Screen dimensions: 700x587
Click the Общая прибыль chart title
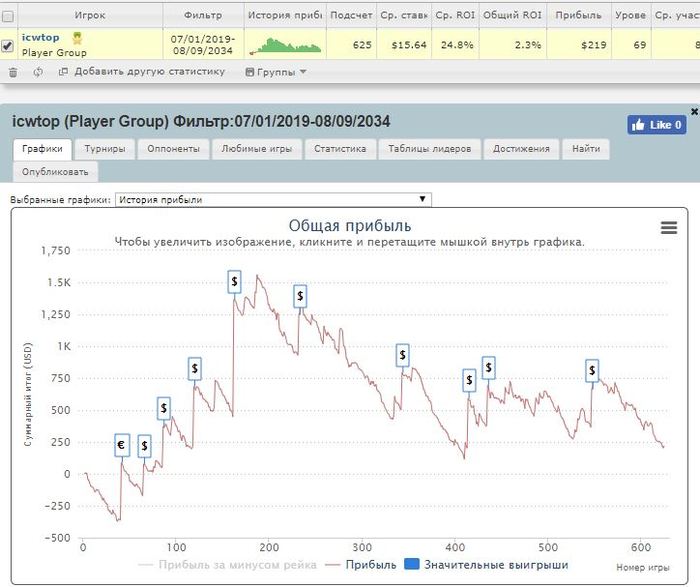[350, 226]
